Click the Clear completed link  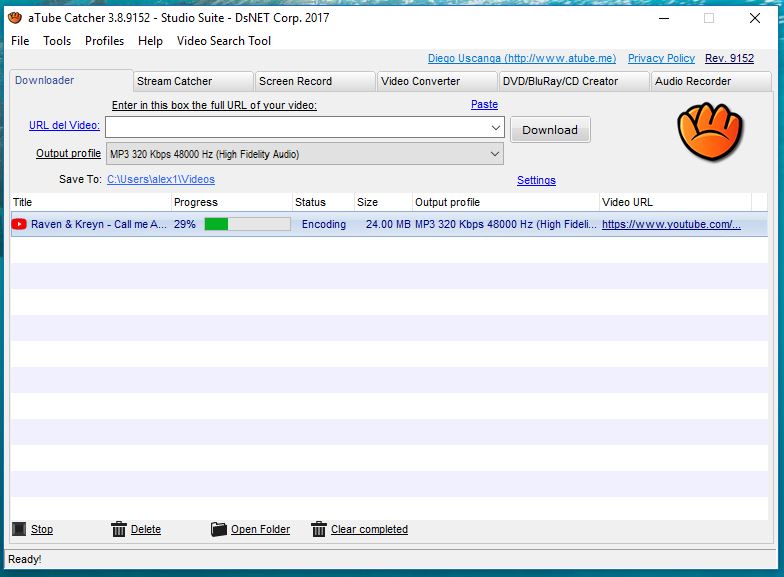pos(370,529)
